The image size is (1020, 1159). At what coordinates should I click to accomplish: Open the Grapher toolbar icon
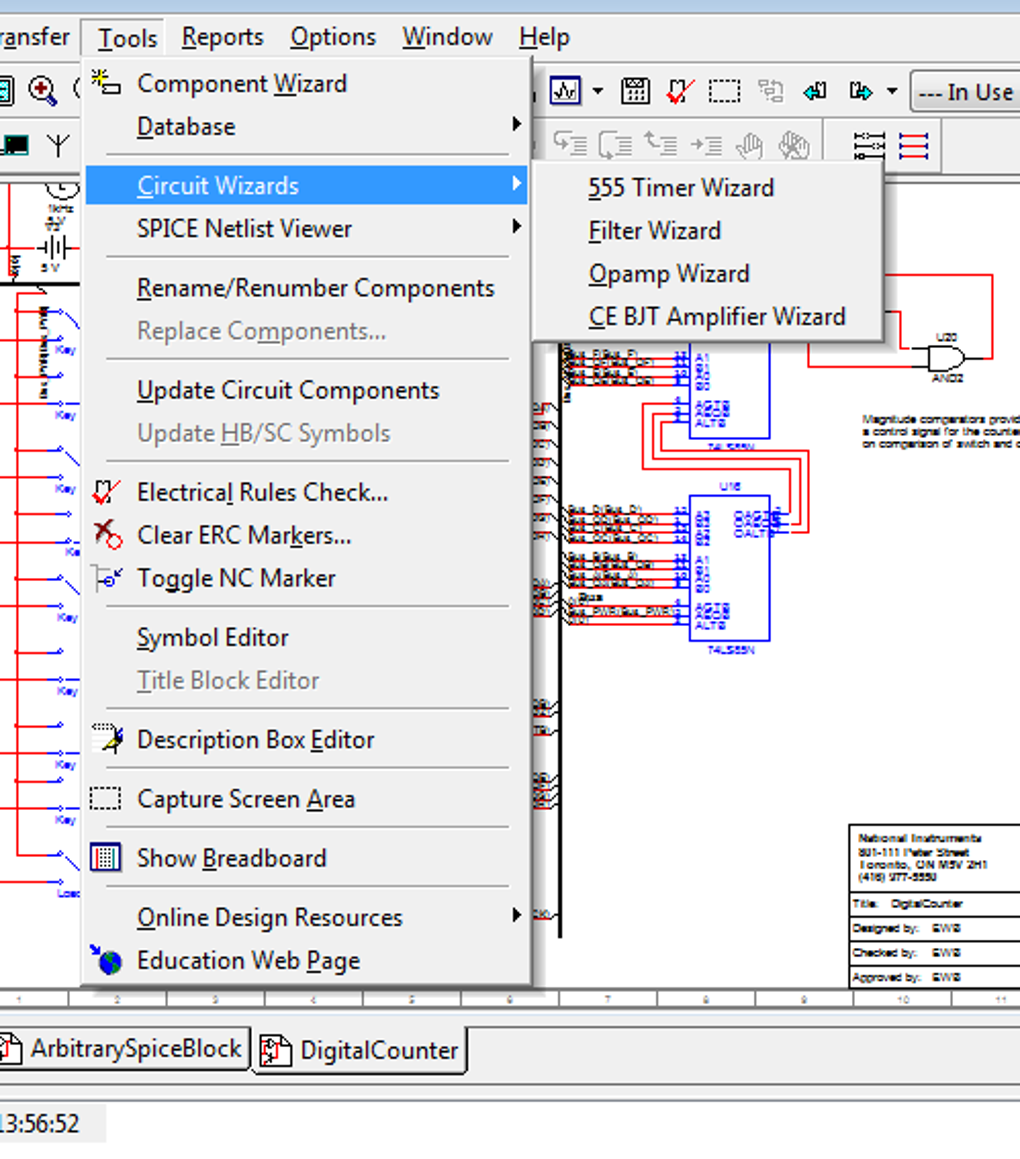[x=565, y=91]
